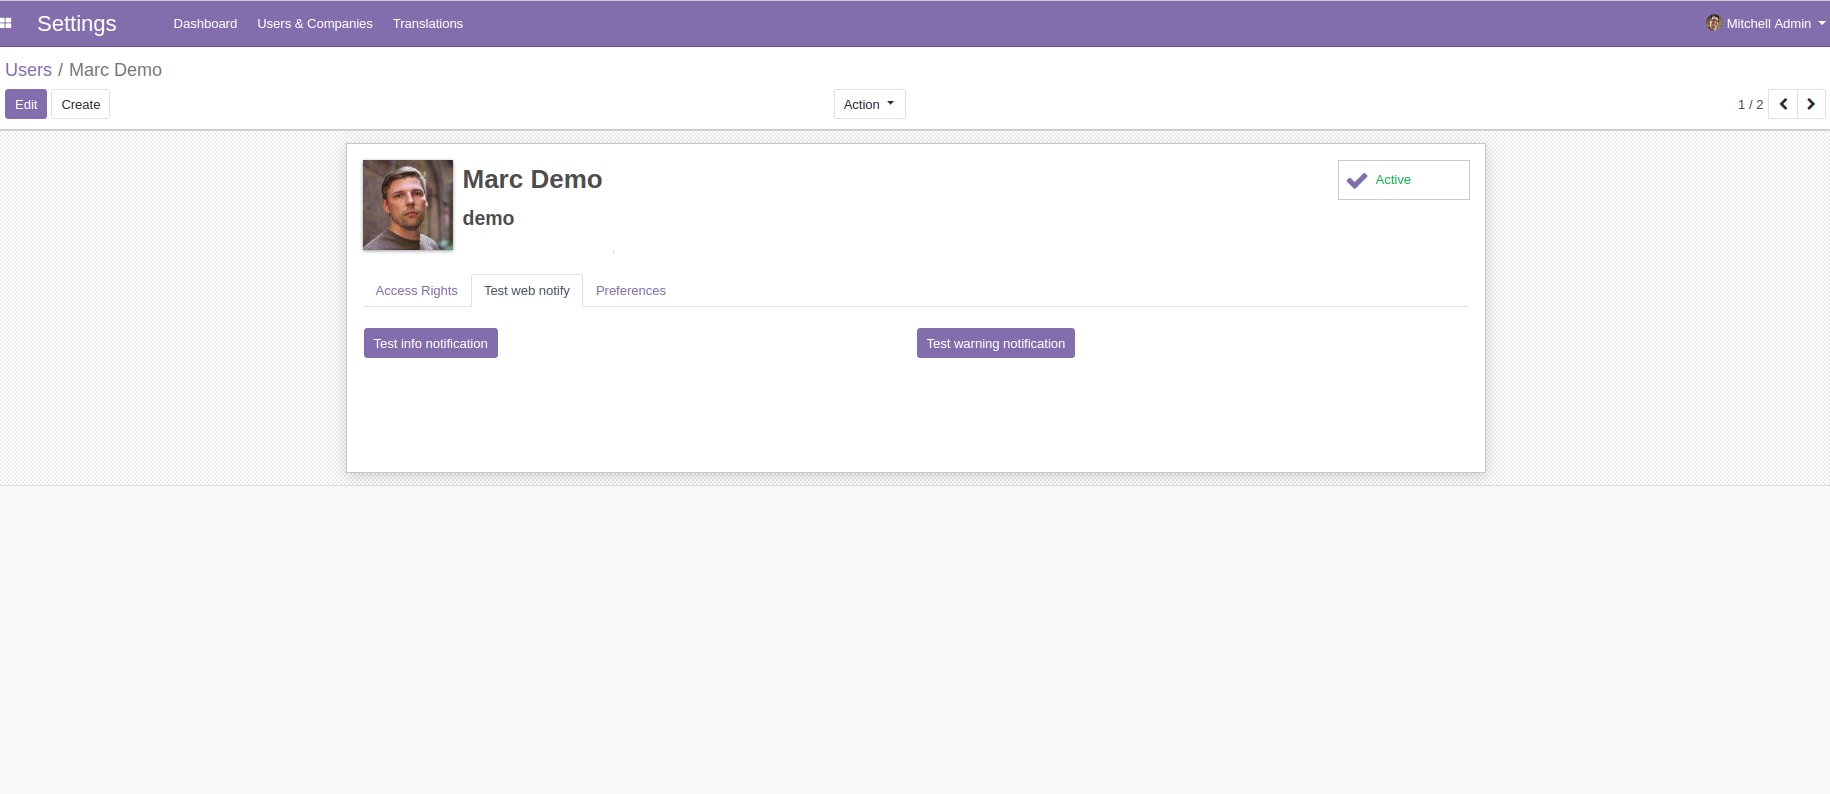Switch to Access Rights tab

[416, 291]
